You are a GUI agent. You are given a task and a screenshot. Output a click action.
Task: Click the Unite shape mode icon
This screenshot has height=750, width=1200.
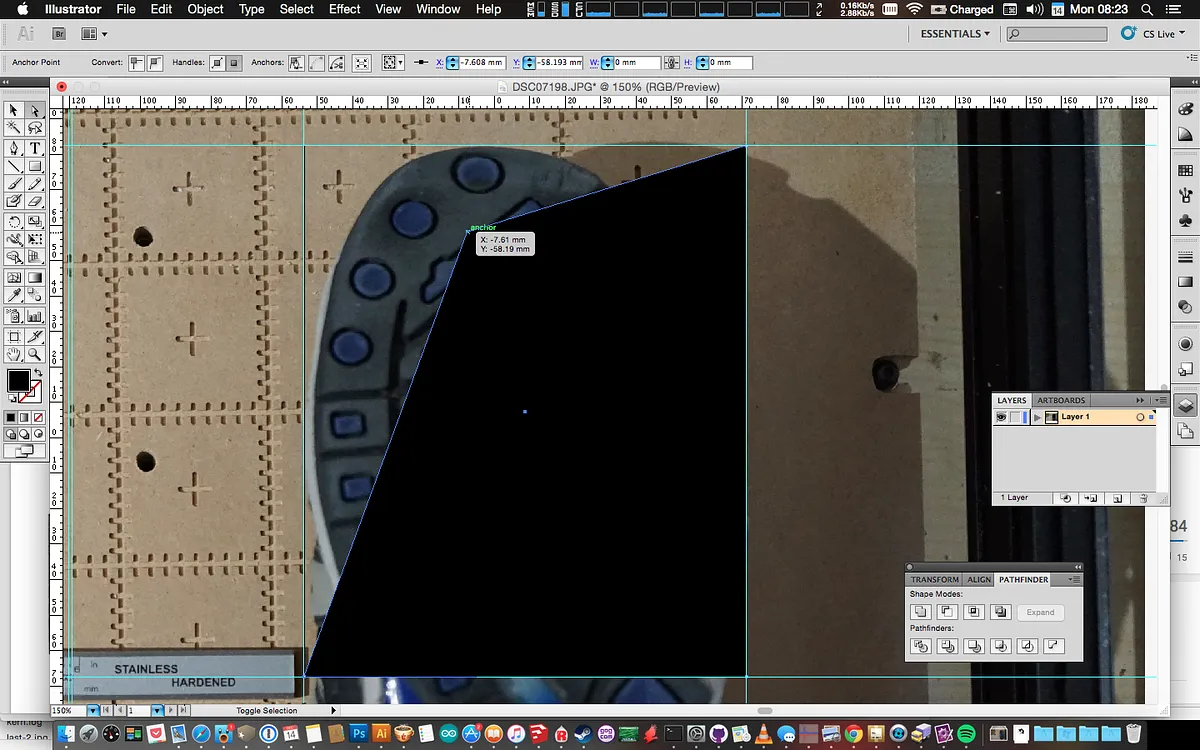[x=921, y=612]
